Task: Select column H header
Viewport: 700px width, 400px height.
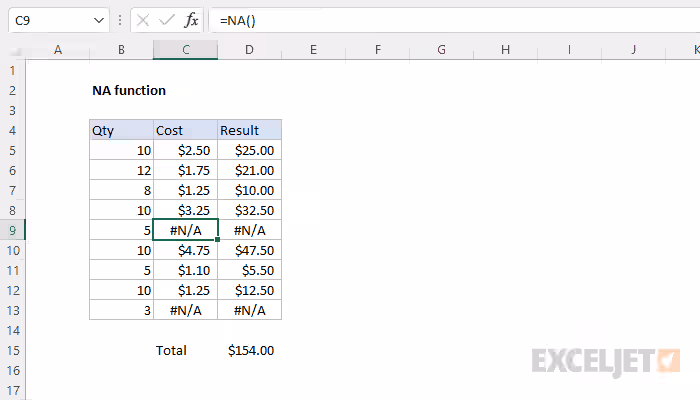Action: (x=505, y=50)
